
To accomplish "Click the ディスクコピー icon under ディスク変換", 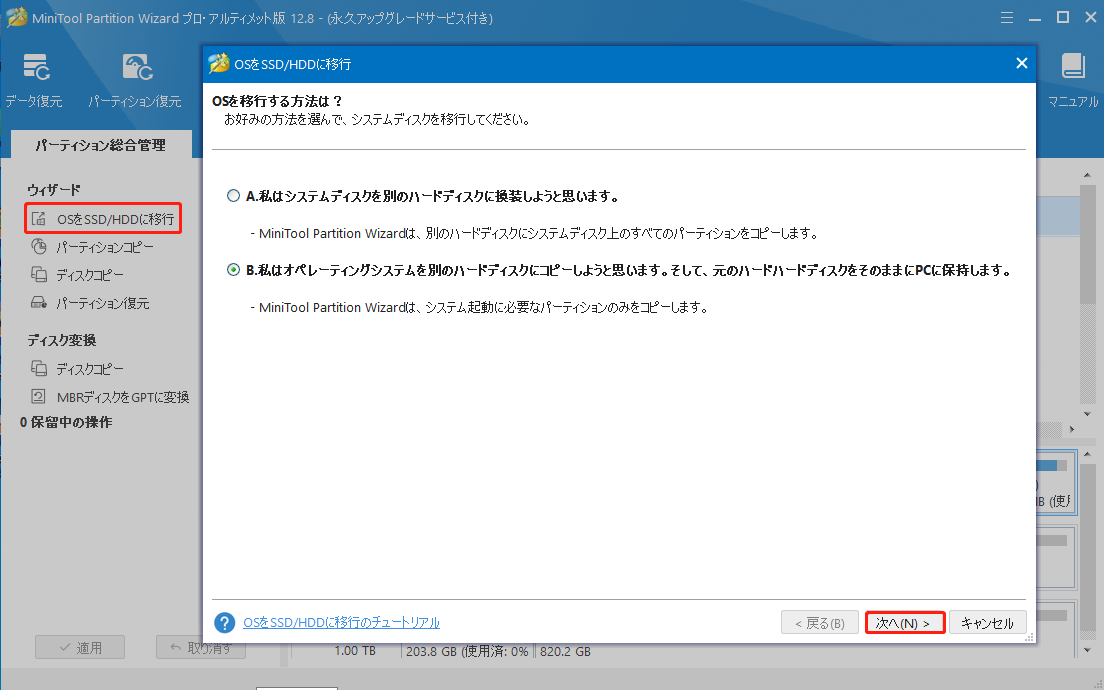I will click(39, 368).
